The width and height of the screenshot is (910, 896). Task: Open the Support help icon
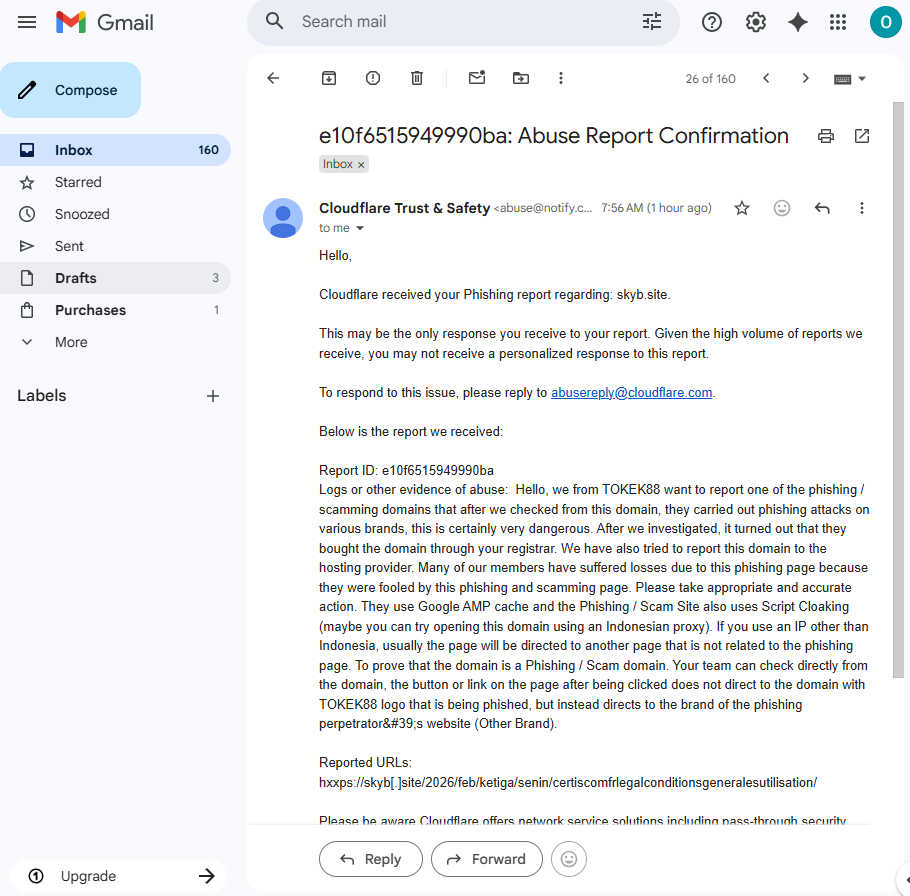[x=712, y=22]
